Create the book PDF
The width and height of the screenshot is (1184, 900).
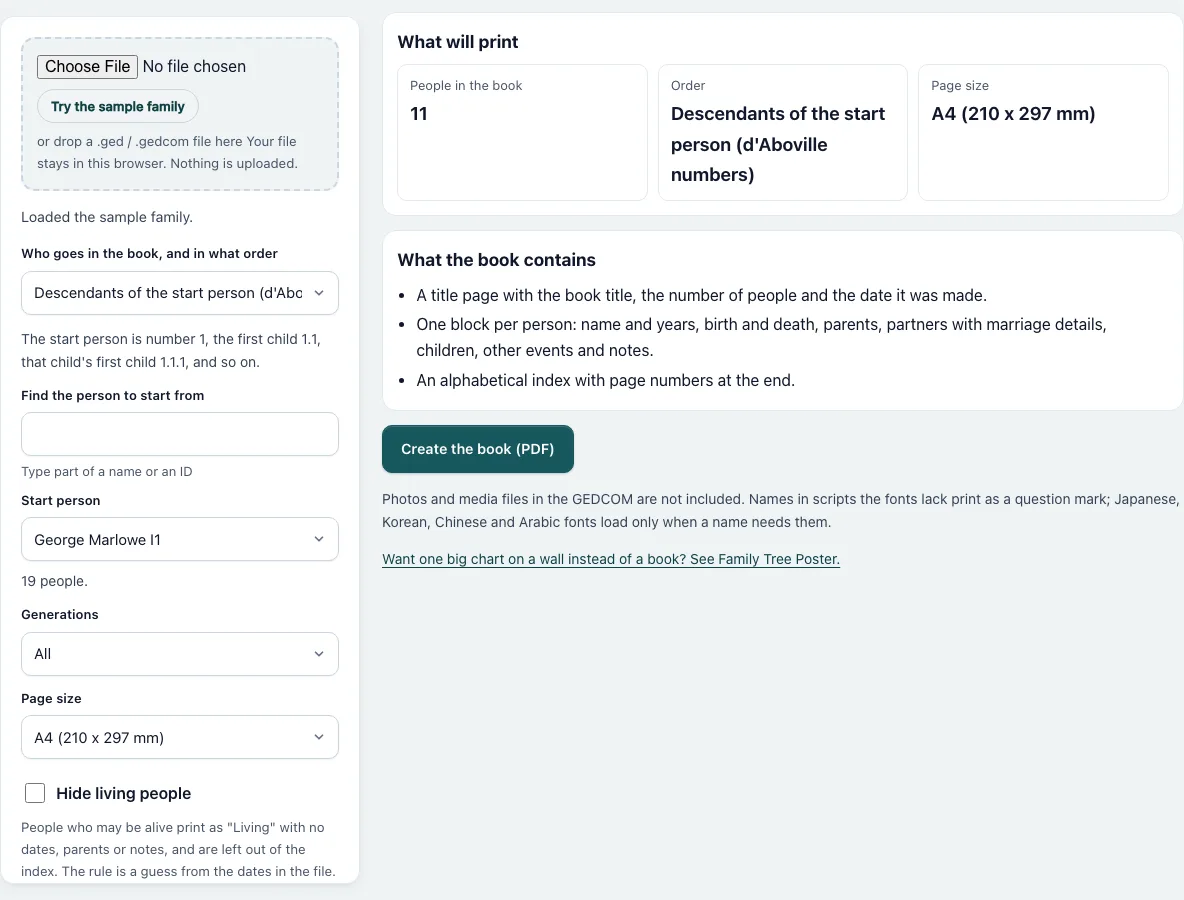click(478, 449)
